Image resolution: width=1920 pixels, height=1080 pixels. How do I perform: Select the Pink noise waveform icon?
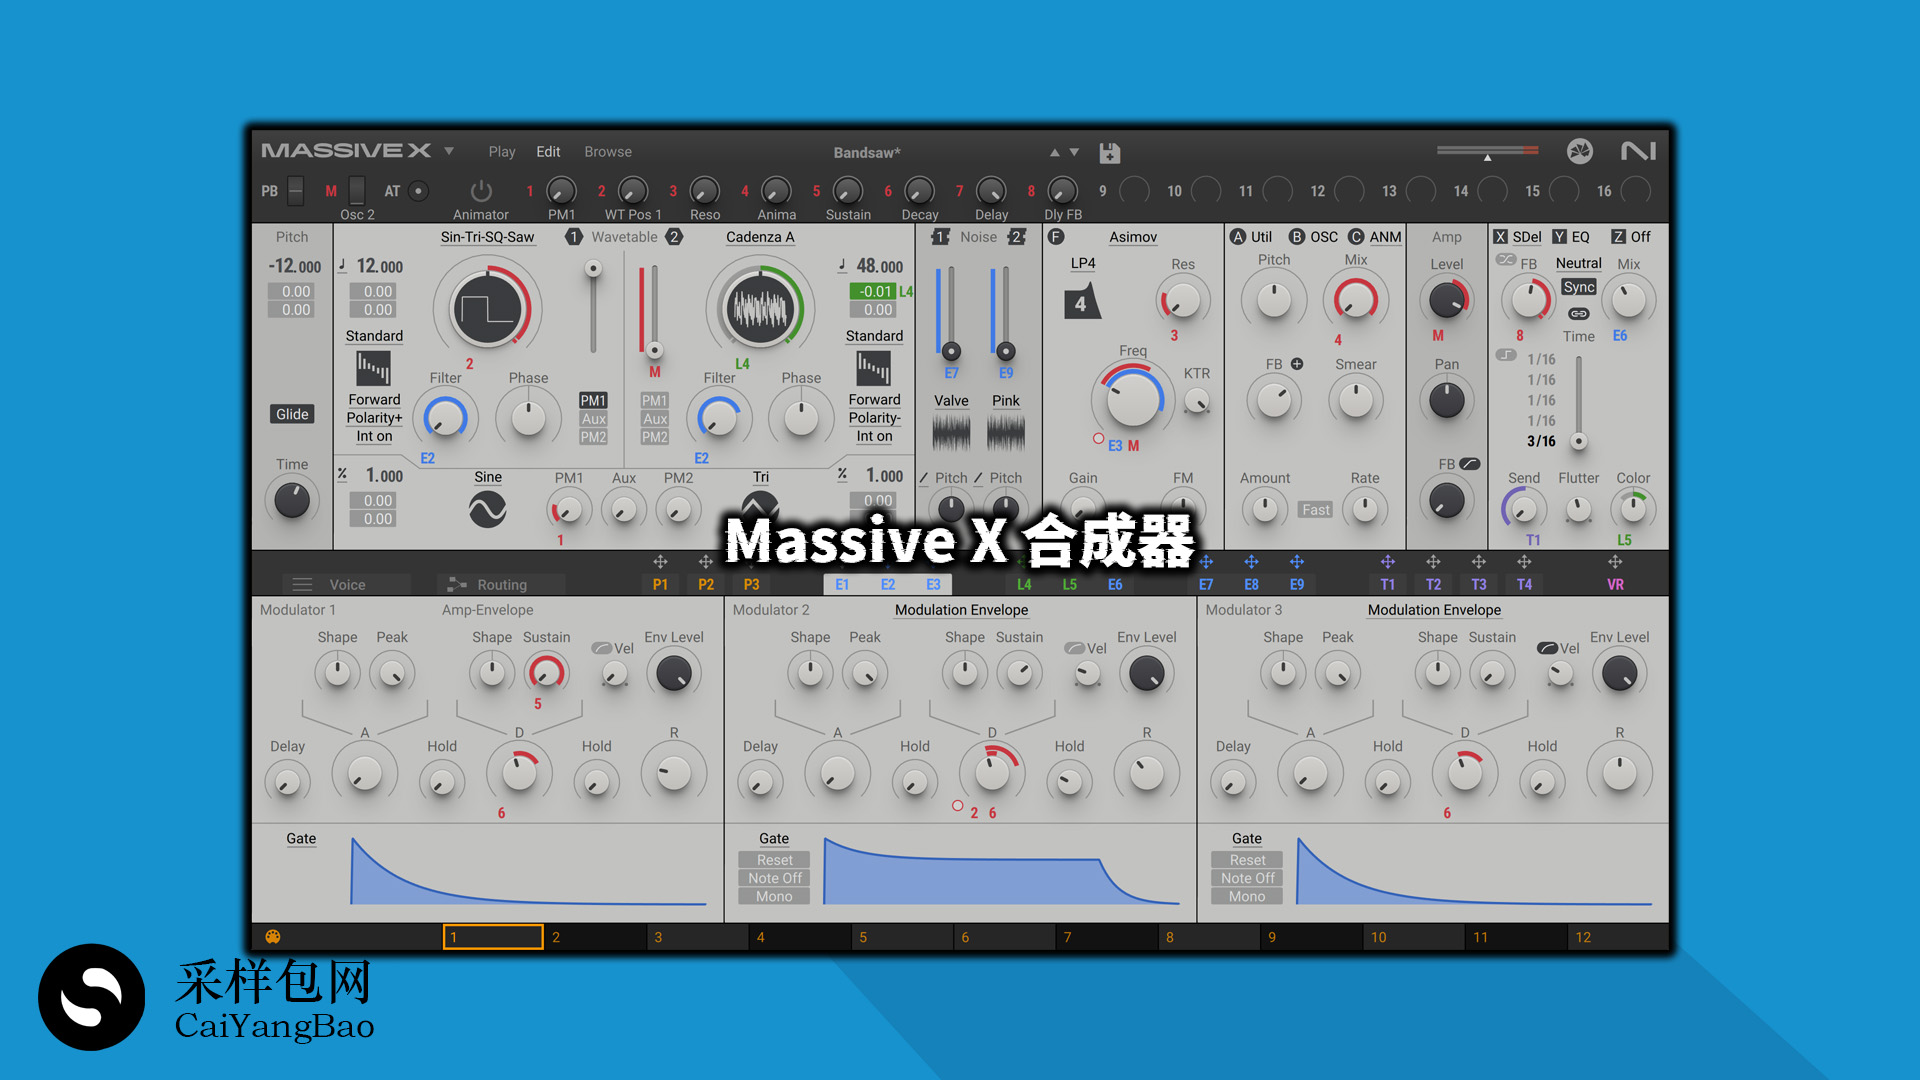(x=1005, y=432)
